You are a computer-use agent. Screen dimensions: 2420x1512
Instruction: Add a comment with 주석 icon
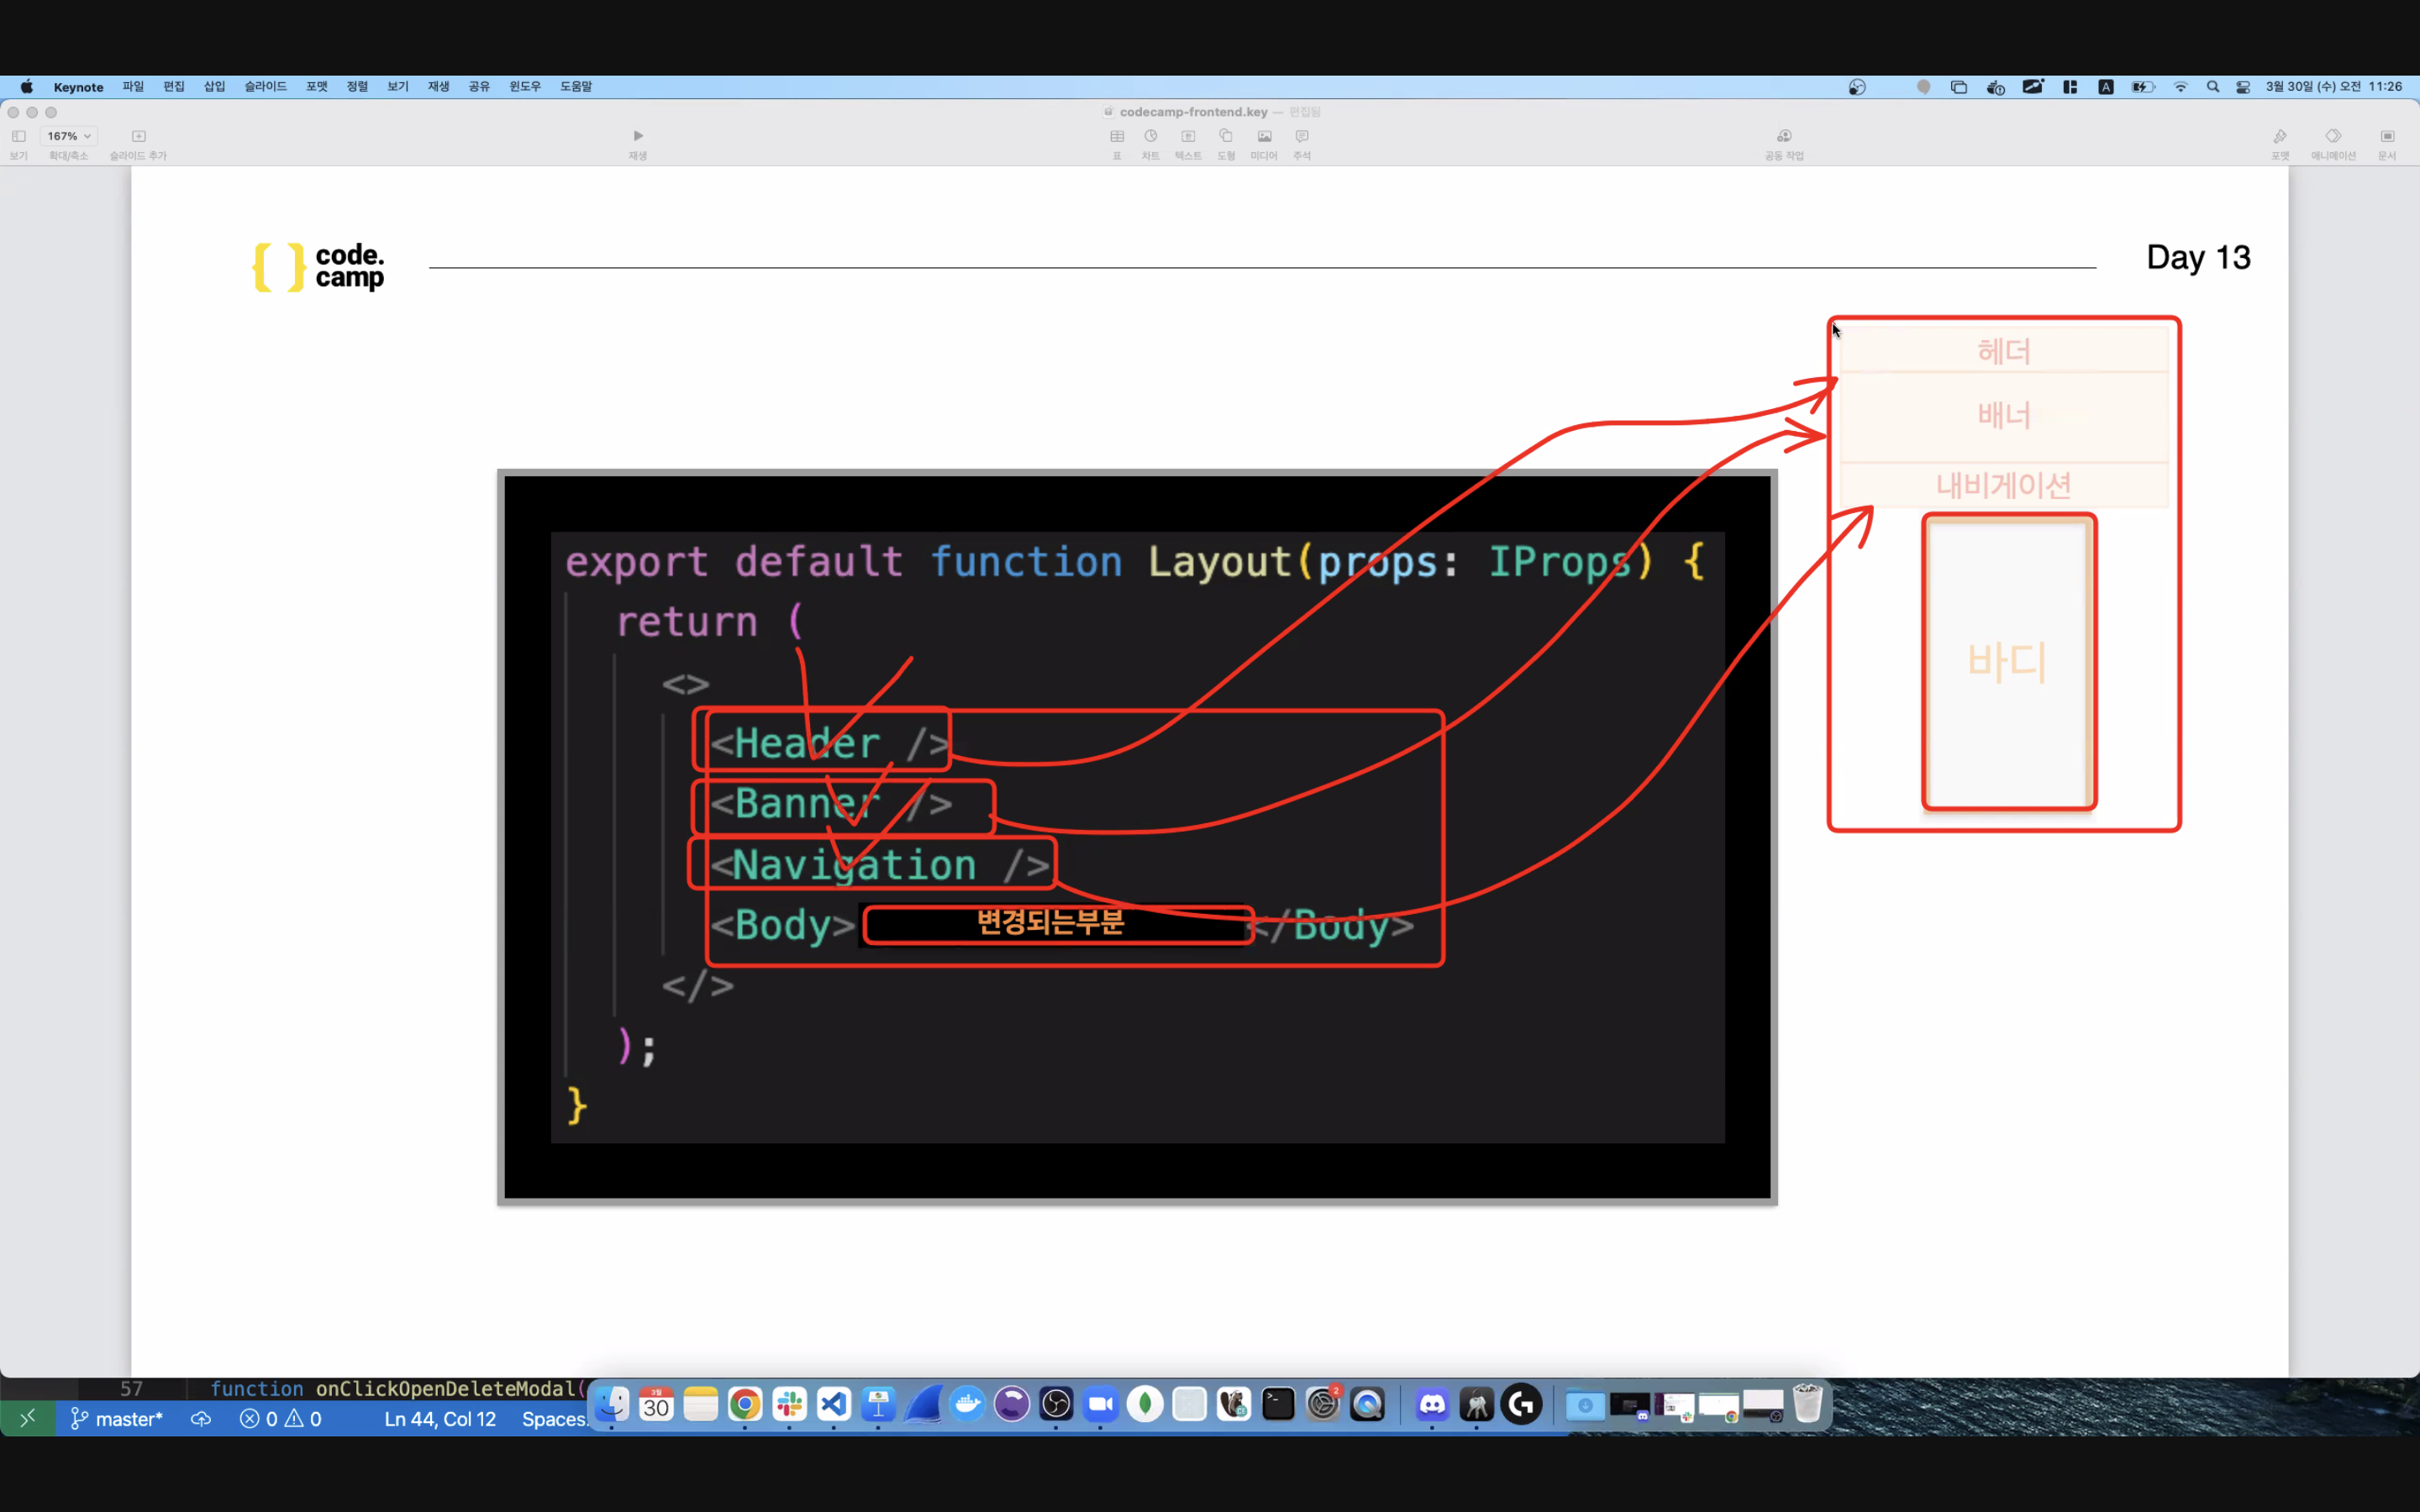pyautogui.click(x=1302, y=137)
